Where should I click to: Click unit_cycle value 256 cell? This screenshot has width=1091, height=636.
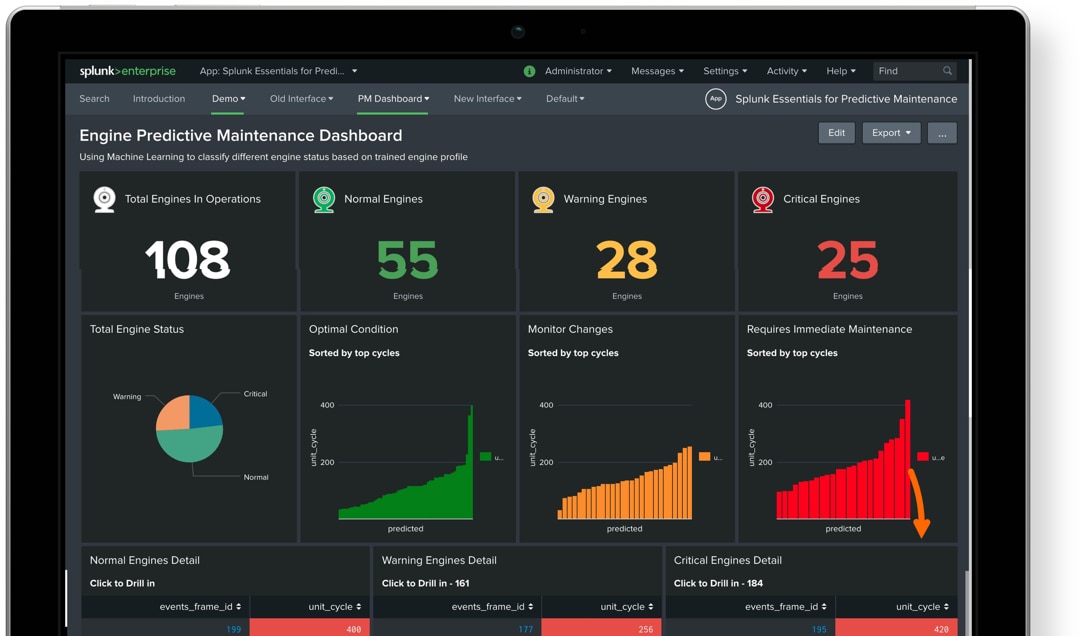(x=602, y=628)
